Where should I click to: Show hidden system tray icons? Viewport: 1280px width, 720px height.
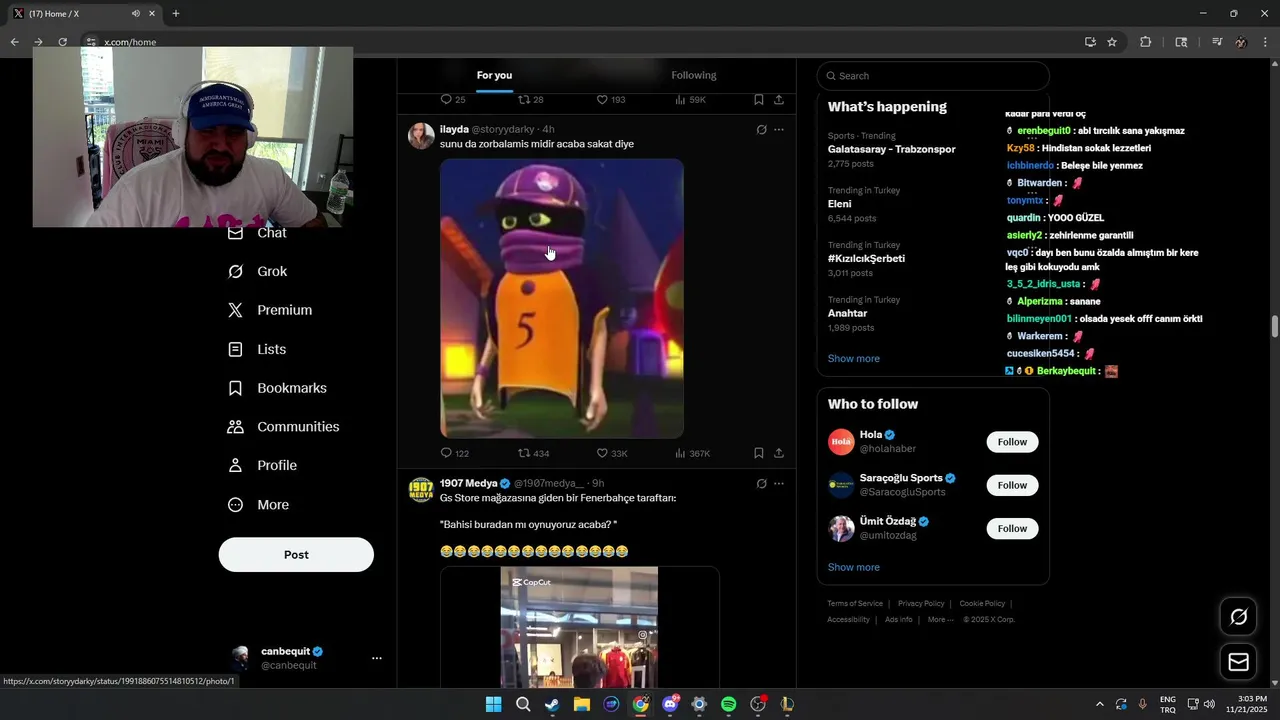point(1100,704)
